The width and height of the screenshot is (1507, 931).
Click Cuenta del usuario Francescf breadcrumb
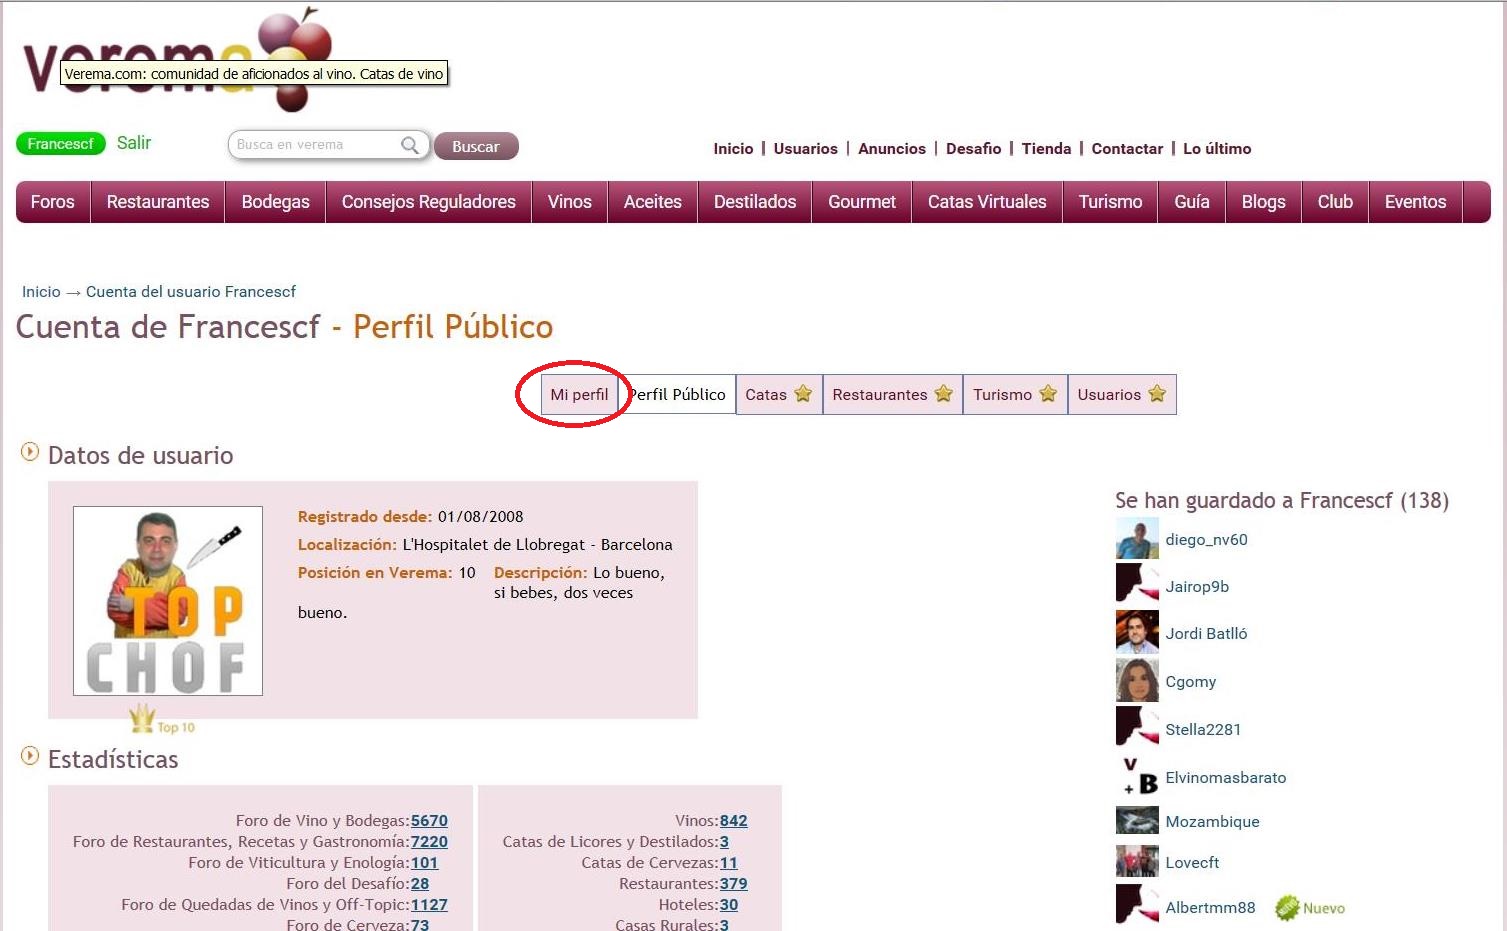pyautogui.click(x=191, y=292)
